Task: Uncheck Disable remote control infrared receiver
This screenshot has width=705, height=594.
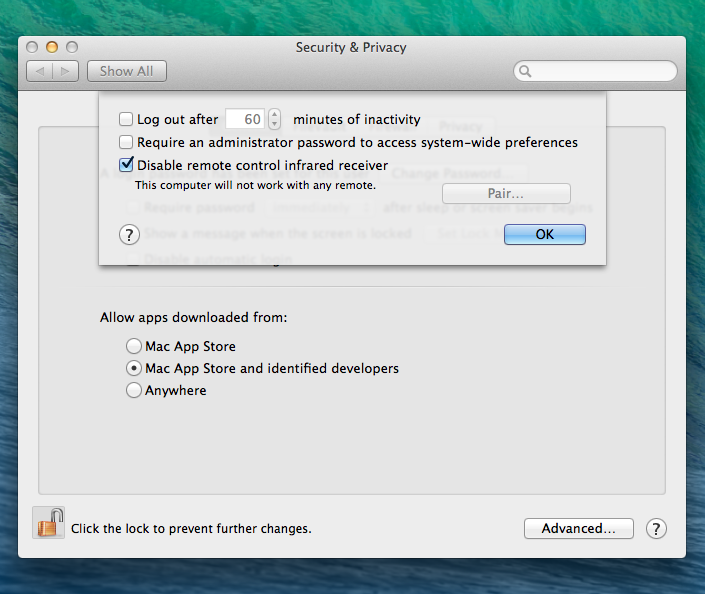Action: (x=126, y=164)
